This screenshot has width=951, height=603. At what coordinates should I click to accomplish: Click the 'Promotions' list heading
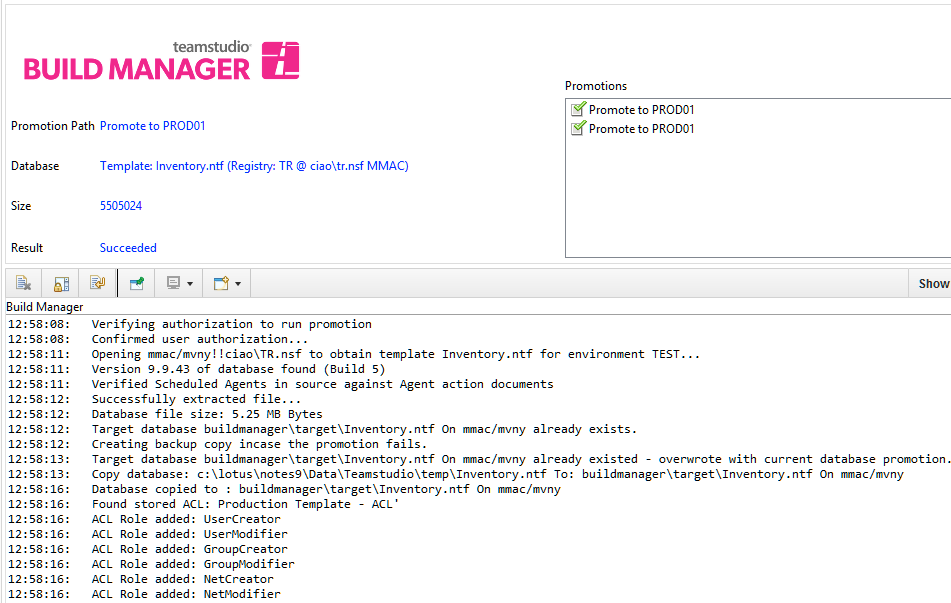596,86
